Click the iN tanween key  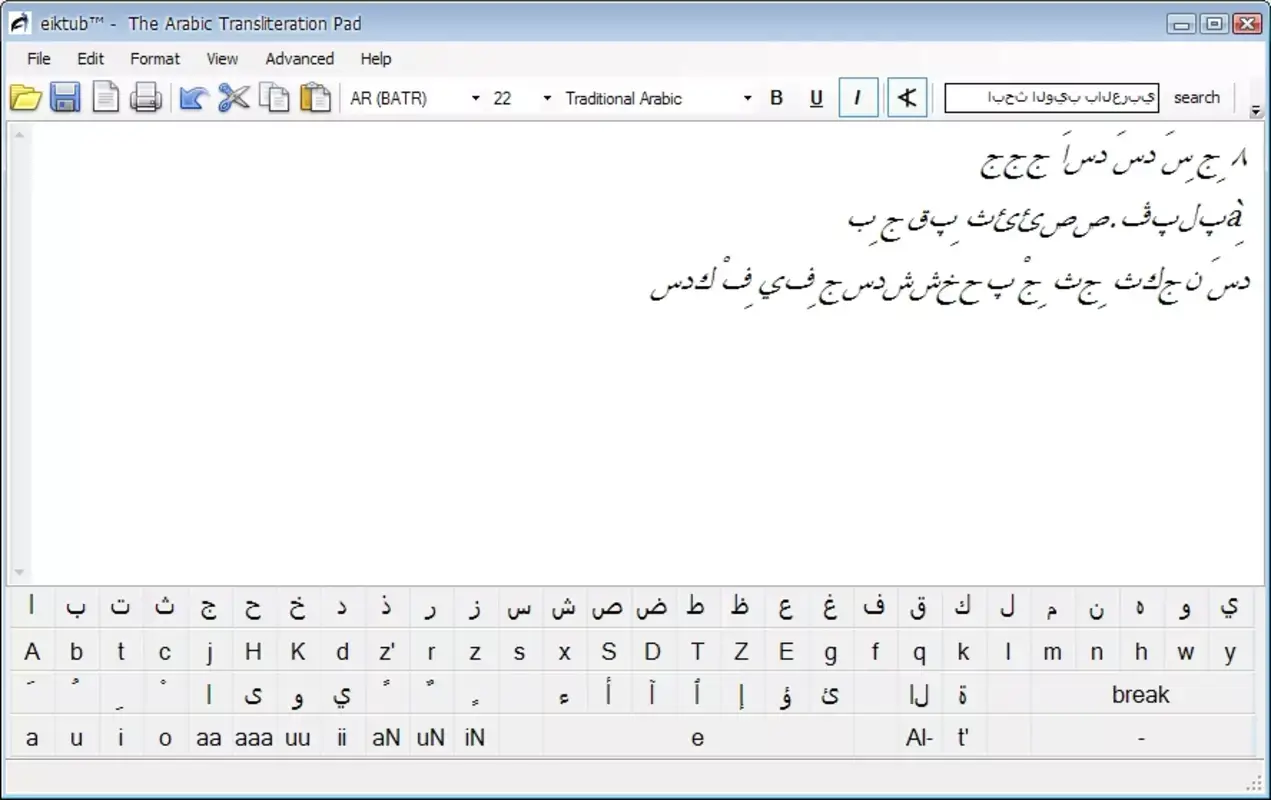pyautogui.click(x=475, y=739)
